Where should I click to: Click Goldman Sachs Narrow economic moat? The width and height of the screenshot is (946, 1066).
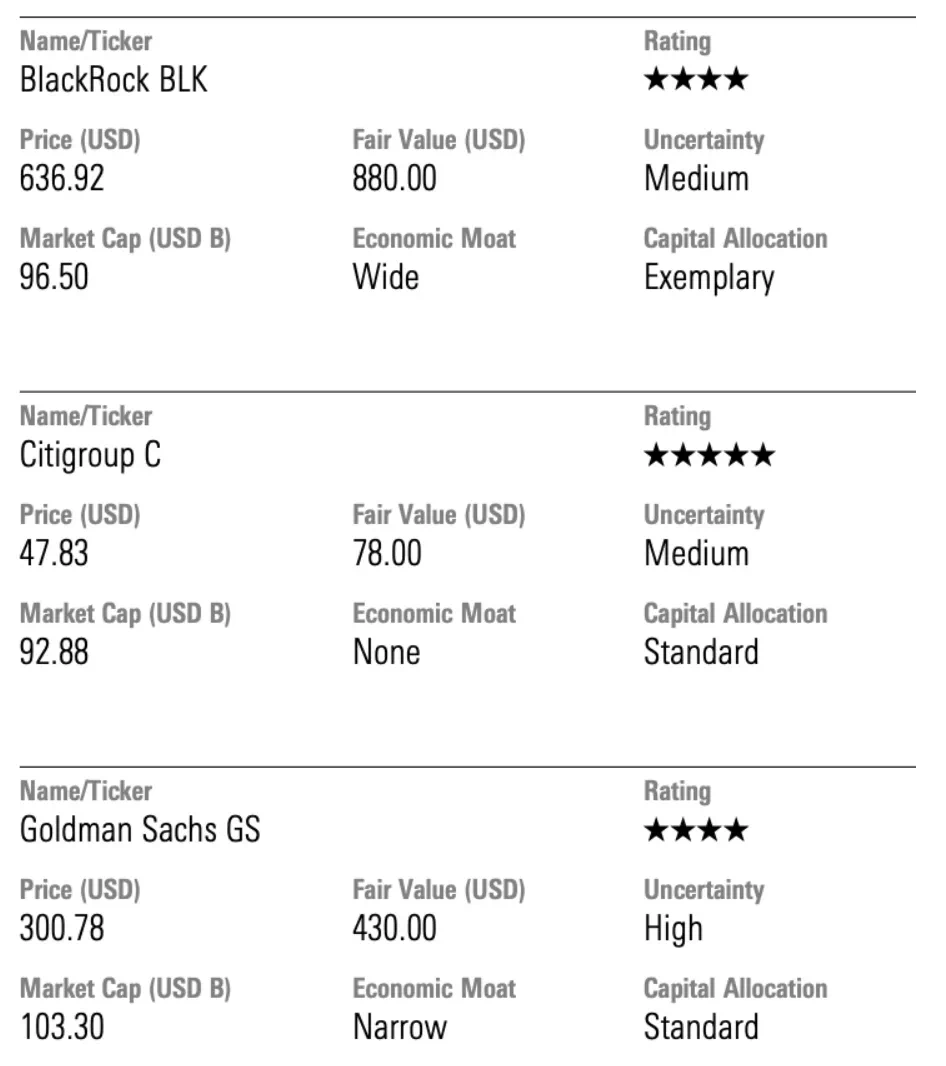(x=400, y=1027)
